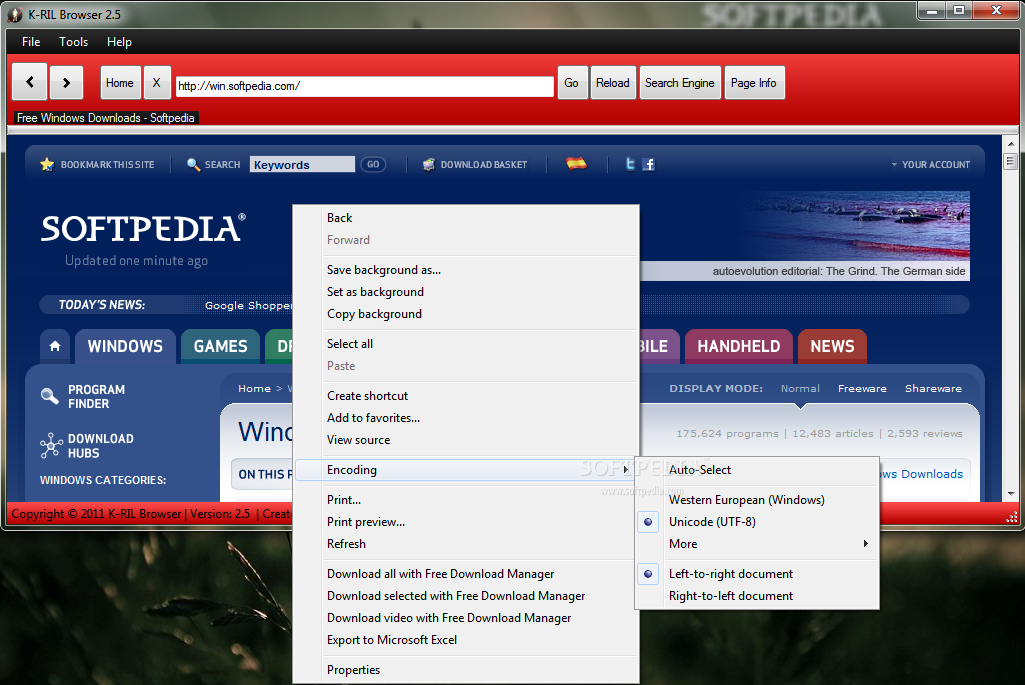Switch to the HANDHELD tab
The image size is (1025, 685).
click(x=739, y=346)
